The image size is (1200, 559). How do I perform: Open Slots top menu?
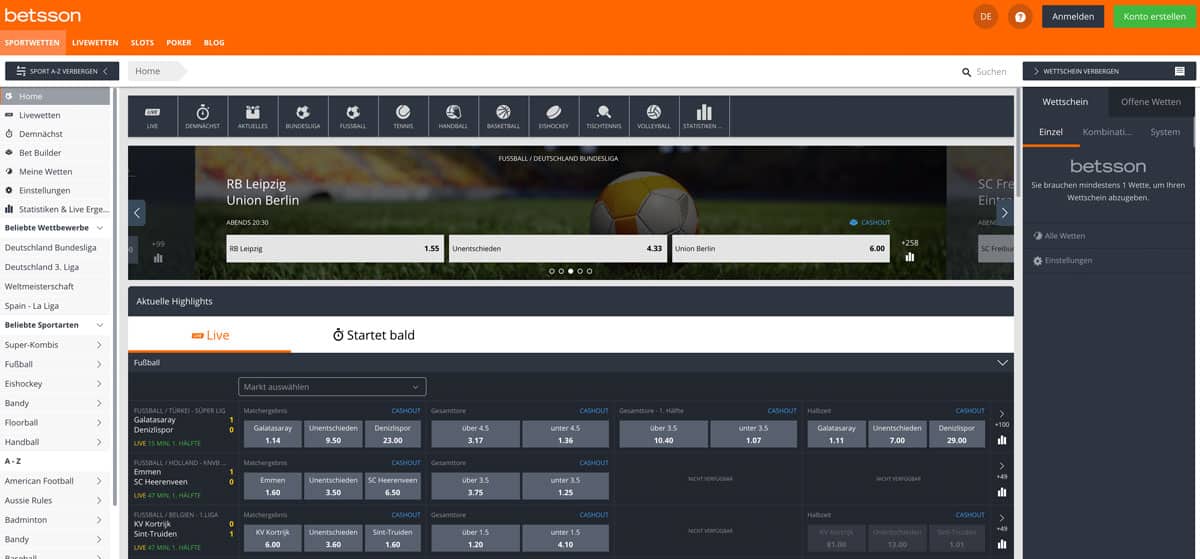[142, 43]
